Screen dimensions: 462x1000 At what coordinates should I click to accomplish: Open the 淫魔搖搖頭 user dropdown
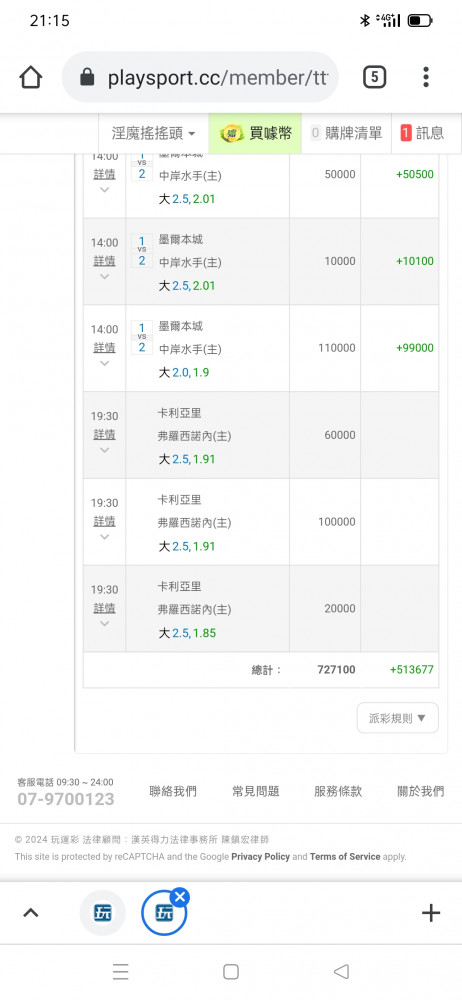[x=153, y=133]
